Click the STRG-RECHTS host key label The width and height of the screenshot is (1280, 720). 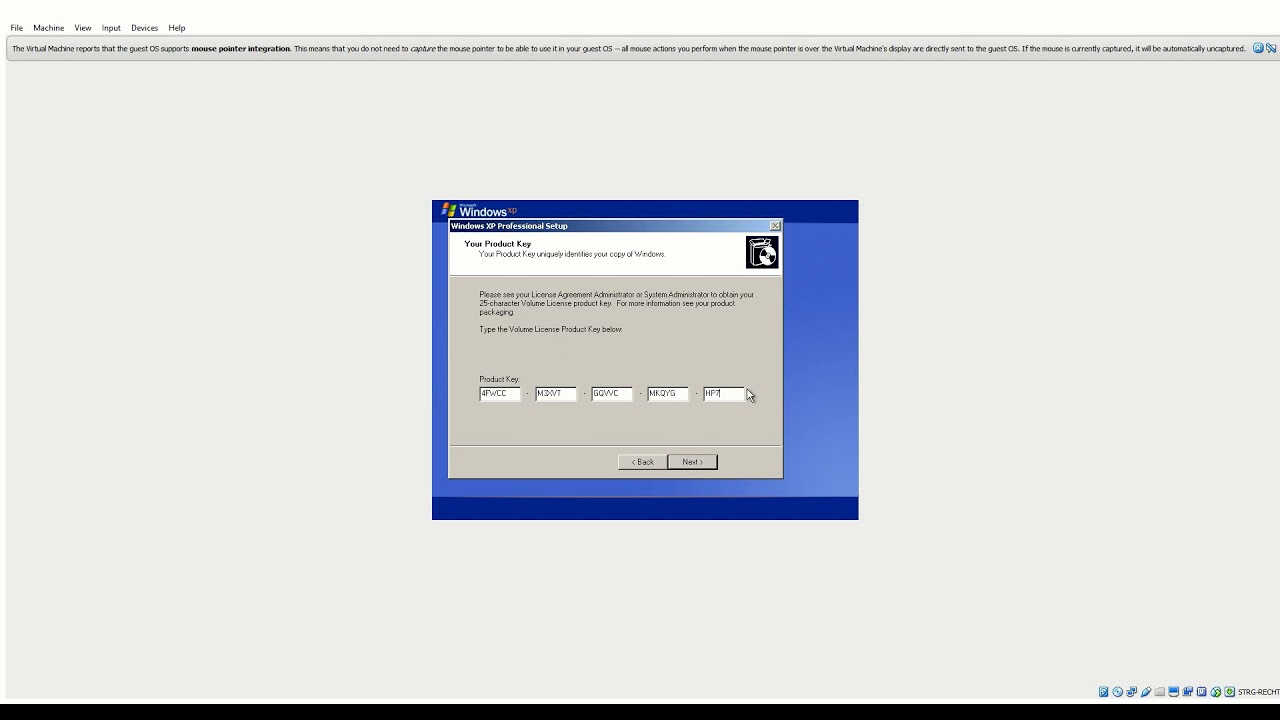coord(1259,692)
